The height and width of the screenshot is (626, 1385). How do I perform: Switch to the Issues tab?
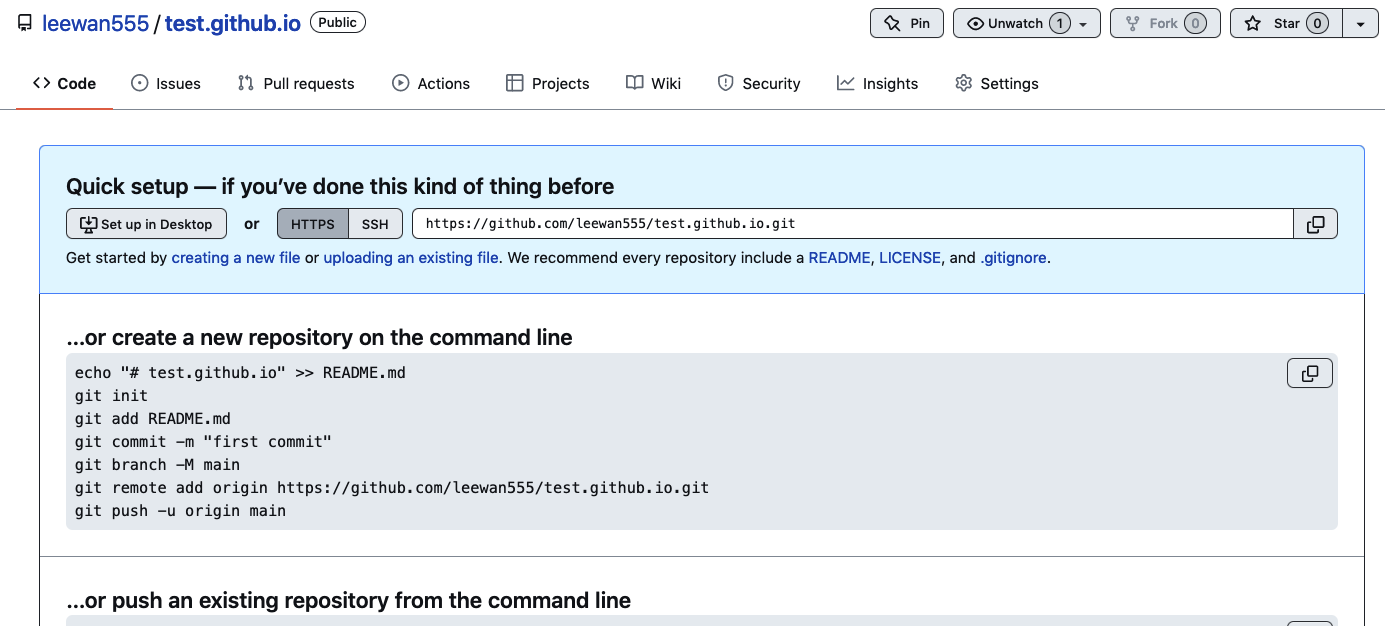point(166,84)
